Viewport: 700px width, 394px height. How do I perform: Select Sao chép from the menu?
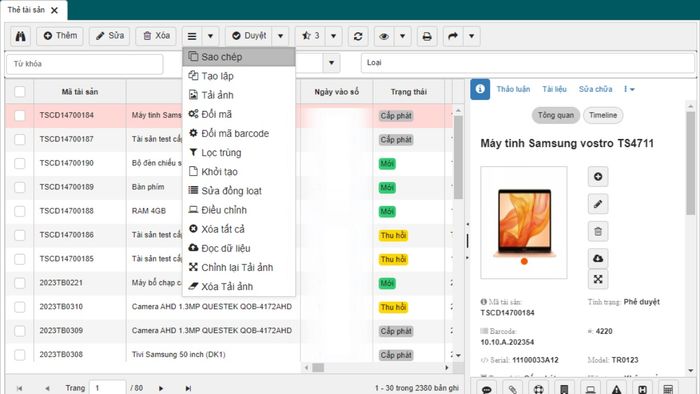[239, 57]
